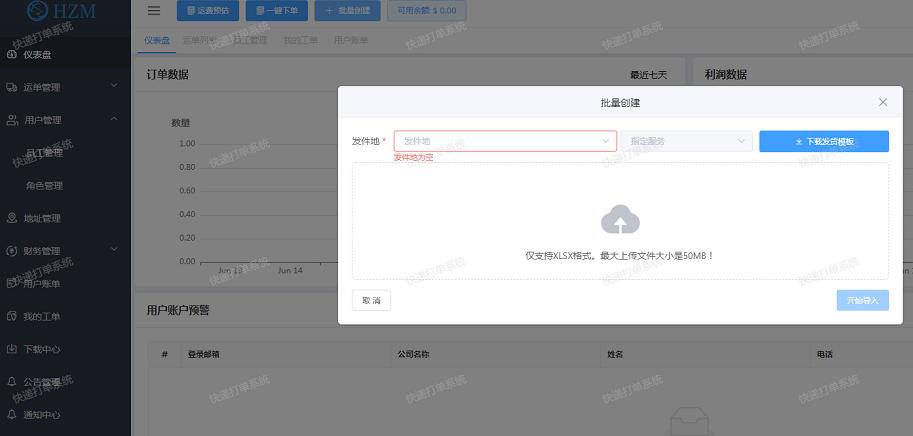Open 通知中心 bell item in sidebar
This screenshot has height=436, width=913.
pyautogui.click(x=42, y=414)
